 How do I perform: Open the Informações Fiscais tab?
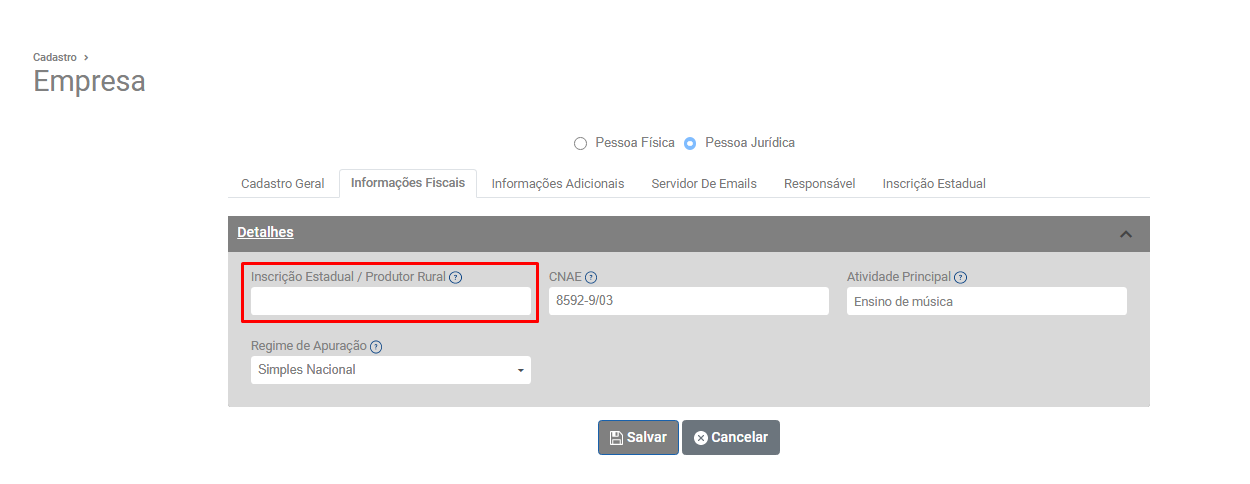click(x=408, y=183)
